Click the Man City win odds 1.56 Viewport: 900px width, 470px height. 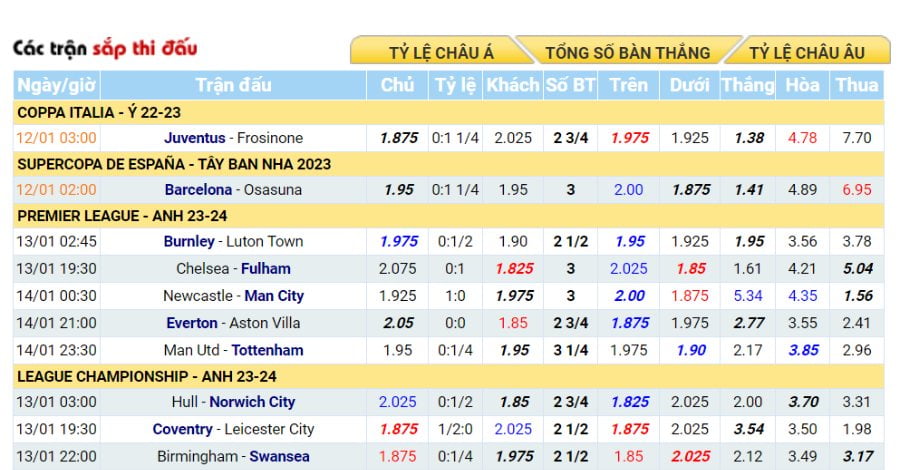pos(858,296)
